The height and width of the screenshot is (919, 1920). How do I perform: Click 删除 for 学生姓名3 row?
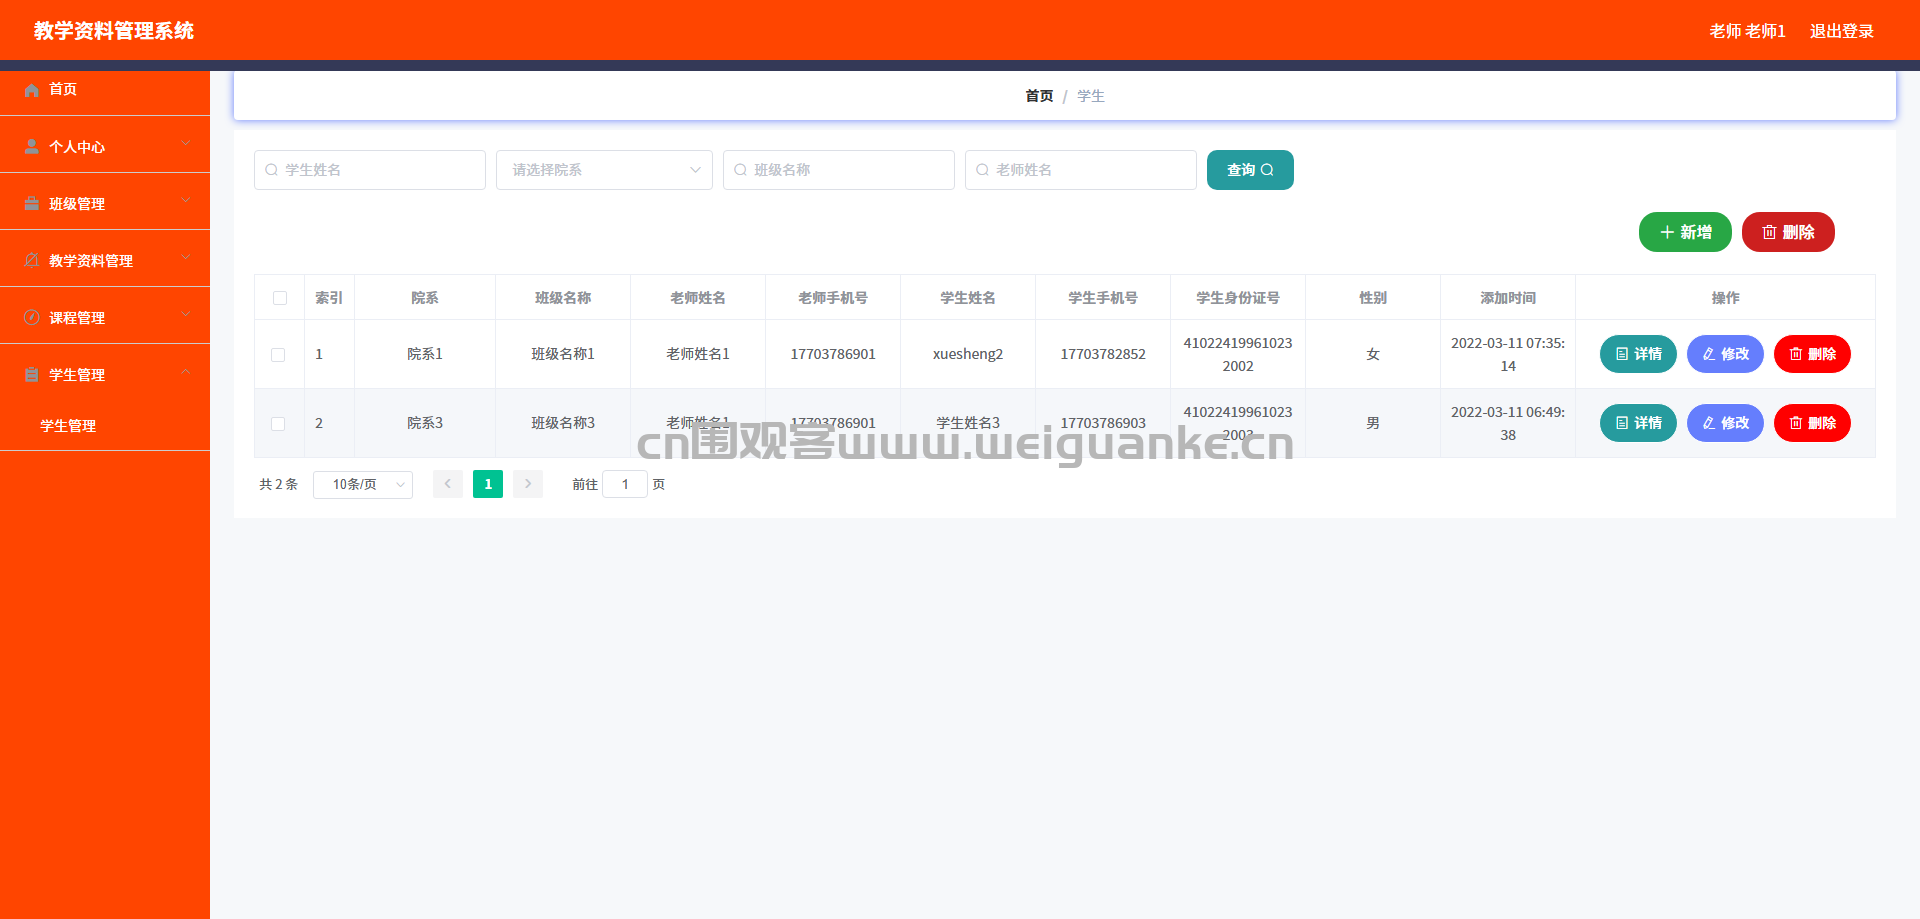(x=1812, y=423)
